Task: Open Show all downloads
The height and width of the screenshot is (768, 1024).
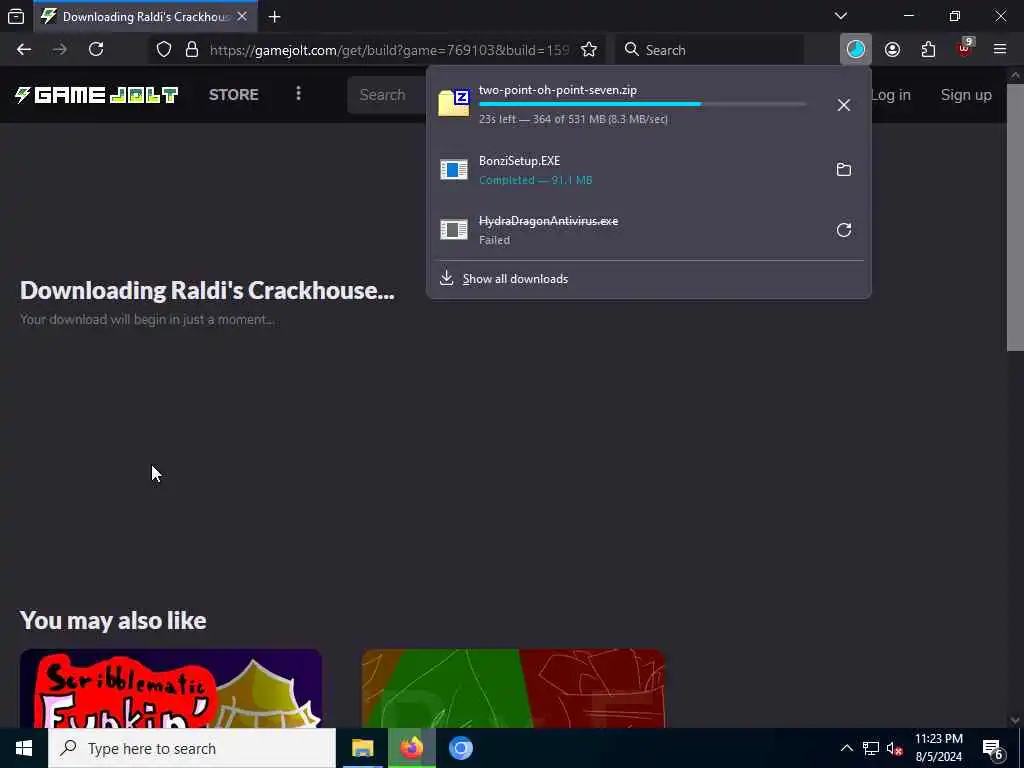Action: (515, 279)
